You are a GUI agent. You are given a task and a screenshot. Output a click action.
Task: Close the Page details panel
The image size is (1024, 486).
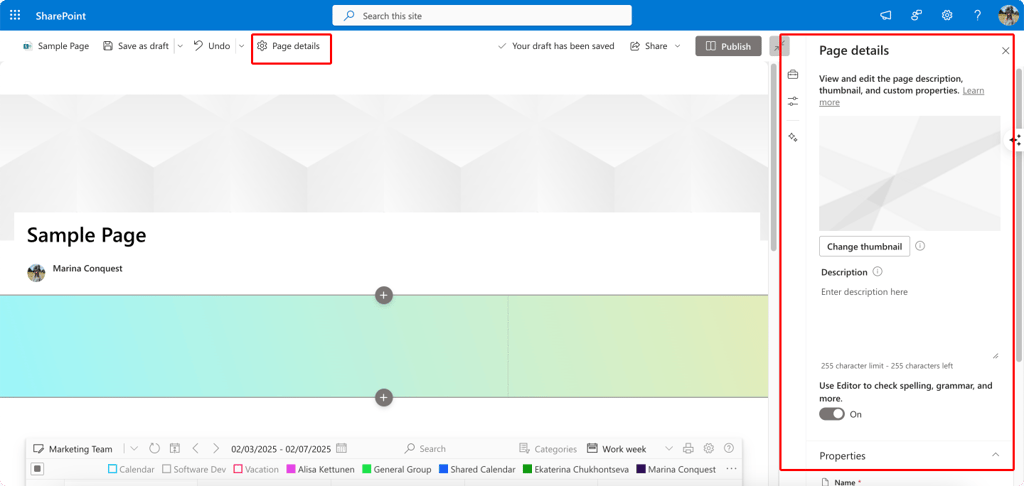tap(1006, 51)
